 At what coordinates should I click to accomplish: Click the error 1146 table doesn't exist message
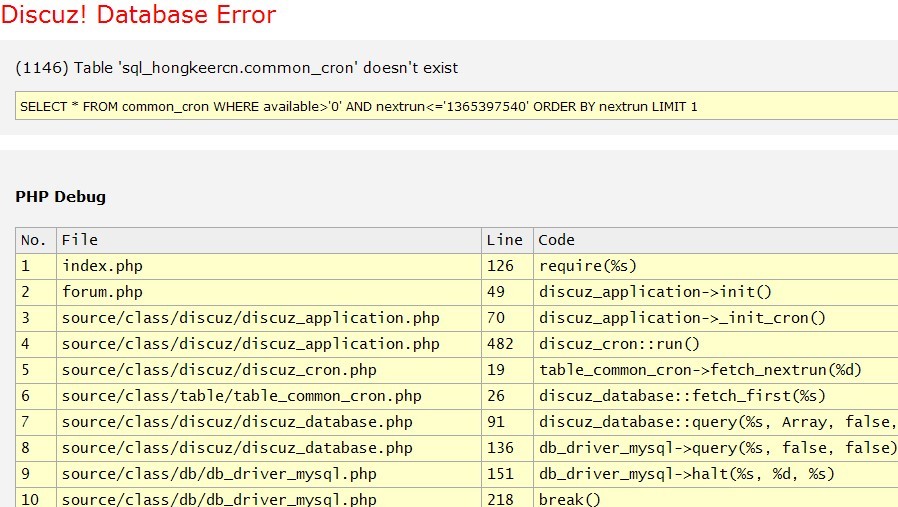237,68
